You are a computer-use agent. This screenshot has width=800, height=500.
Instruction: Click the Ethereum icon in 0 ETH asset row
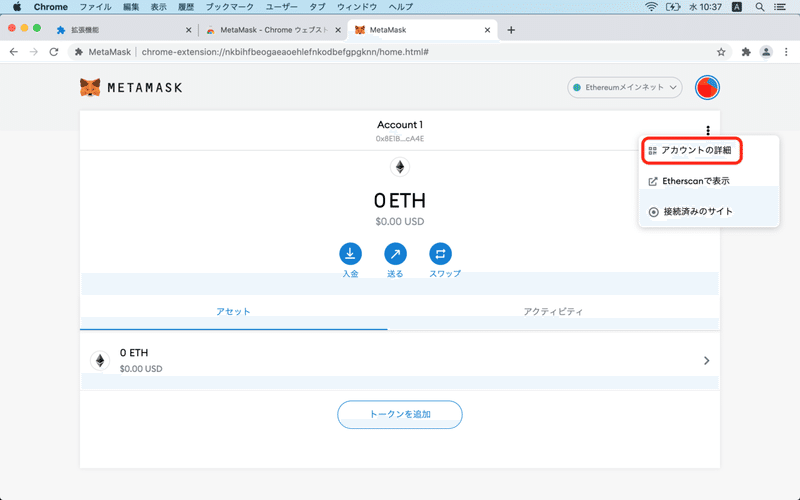point(100,361)
